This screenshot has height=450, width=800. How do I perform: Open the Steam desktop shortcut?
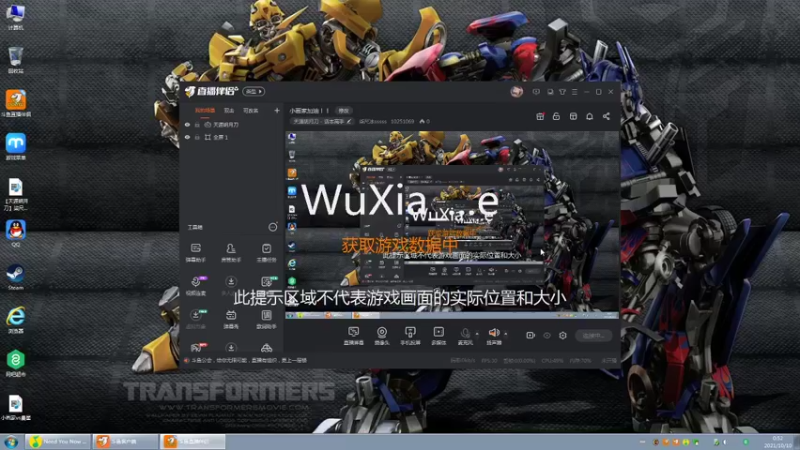15,278
